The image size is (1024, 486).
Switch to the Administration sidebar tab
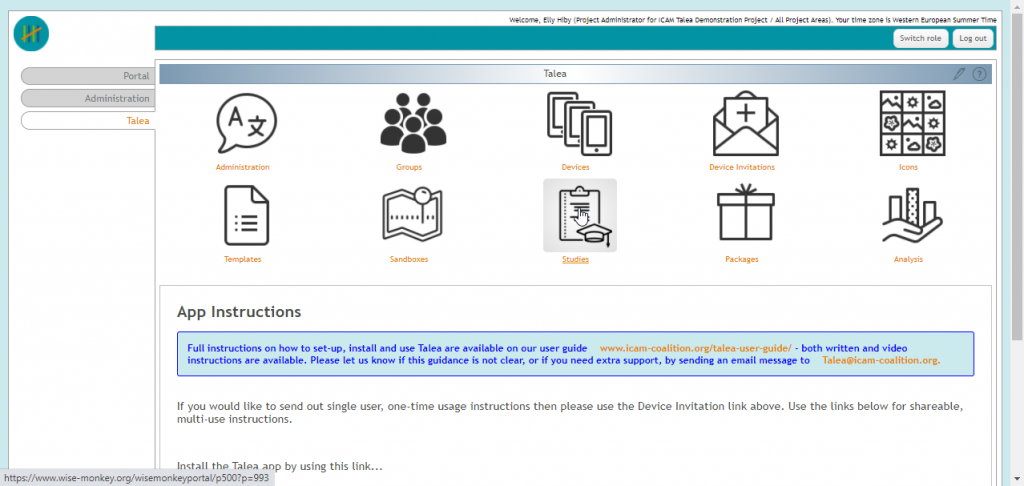point(88,99)
